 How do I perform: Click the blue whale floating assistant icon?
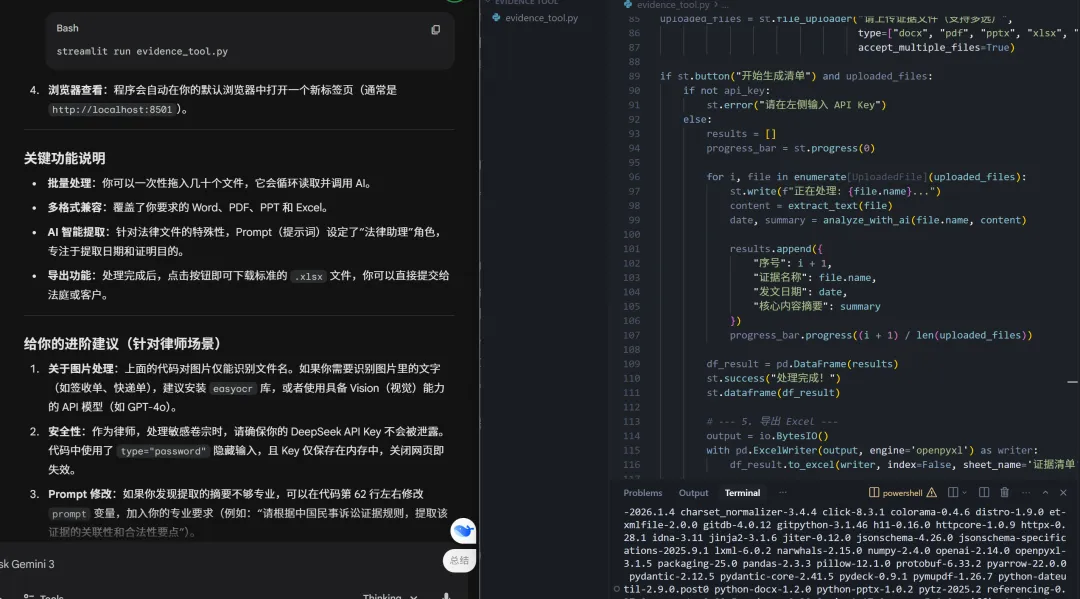click(x=463, y=531)
